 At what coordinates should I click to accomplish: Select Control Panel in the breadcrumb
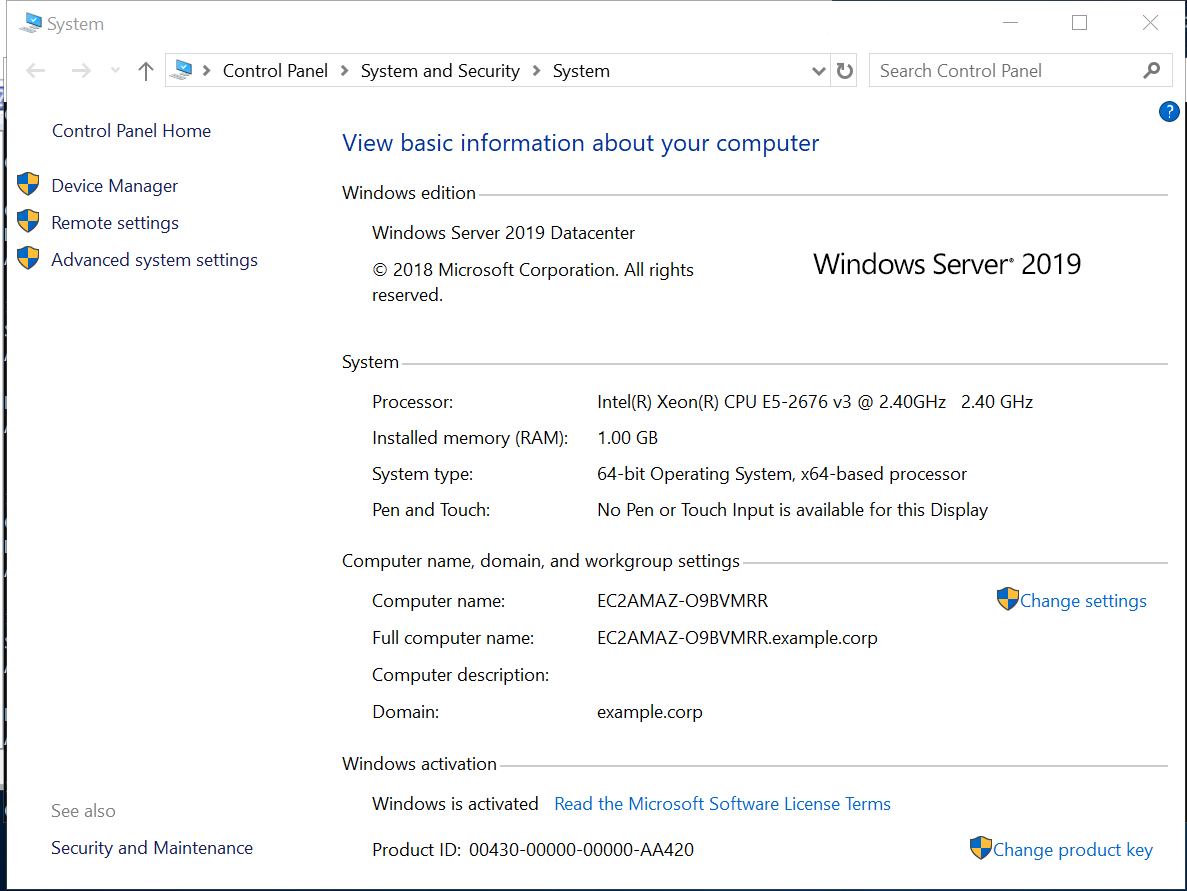275,71
